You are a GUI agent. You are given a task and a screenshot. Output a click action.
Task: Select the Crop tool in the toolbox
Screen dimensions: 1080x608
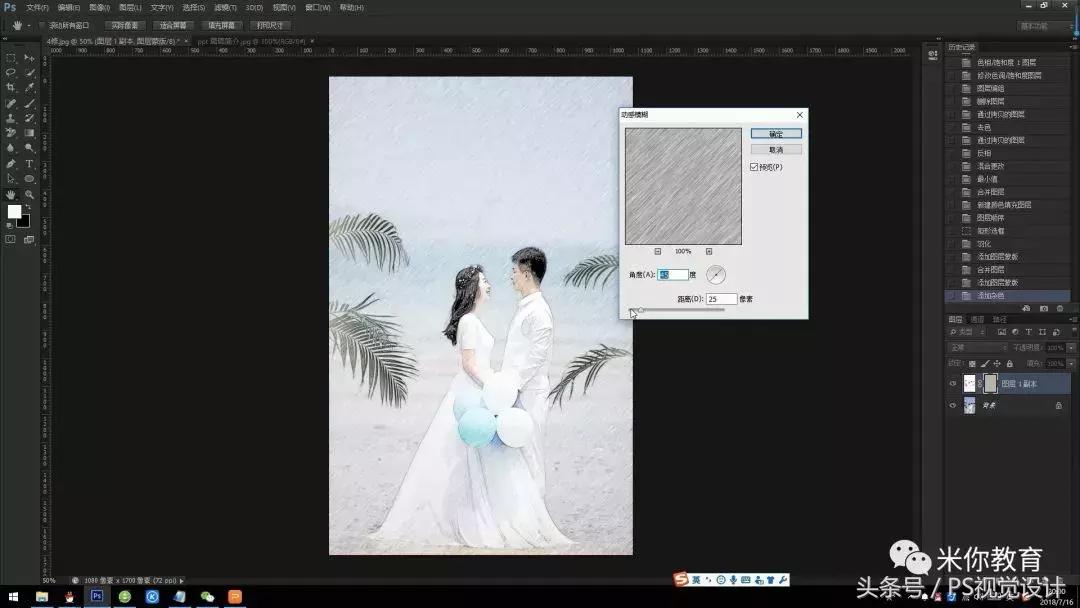click(x=11, y=88)
